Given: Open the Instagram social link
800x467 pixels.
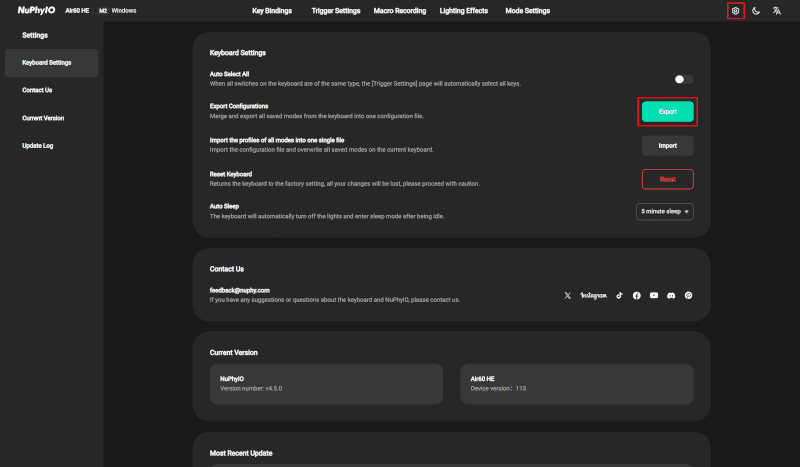Looking at the screenshot, I should point(593,296).
